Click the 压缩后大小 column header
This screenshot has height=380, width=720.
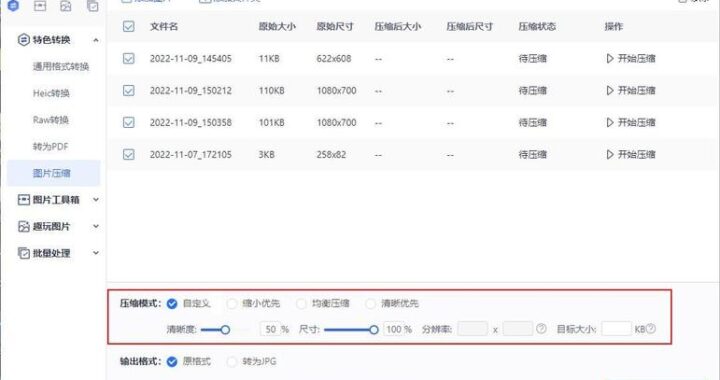tap(398, 27)
